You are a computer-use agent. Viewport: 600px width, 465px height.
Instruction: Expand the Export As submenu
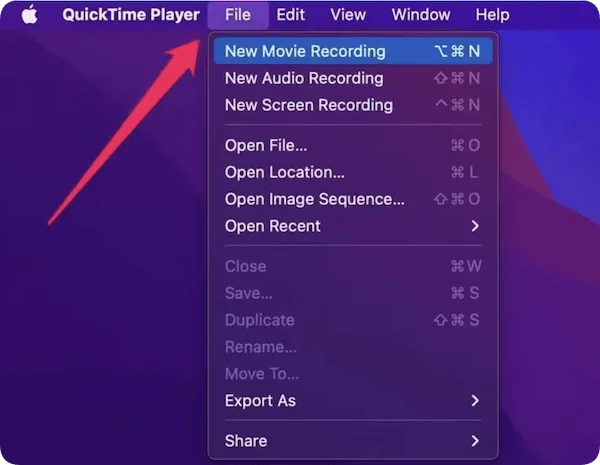click(x=353, y=400)
